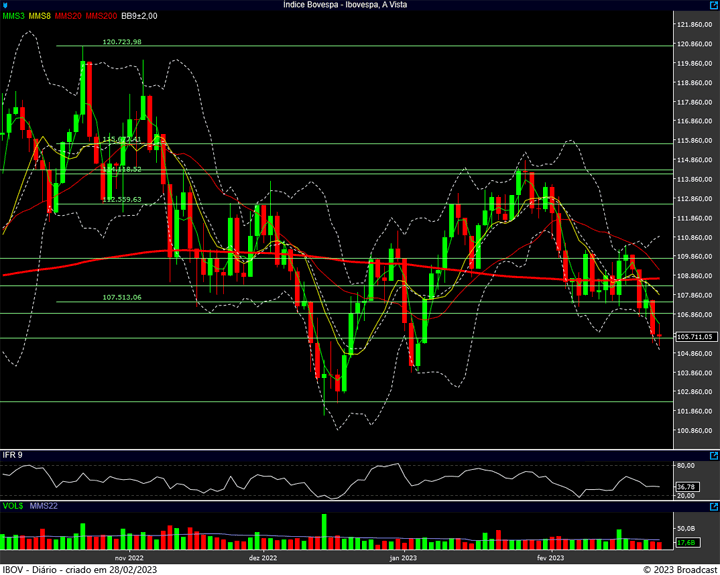720x575 pixels.
Task: Click the current price tag 105.711,05
Action: pos(696,337)
